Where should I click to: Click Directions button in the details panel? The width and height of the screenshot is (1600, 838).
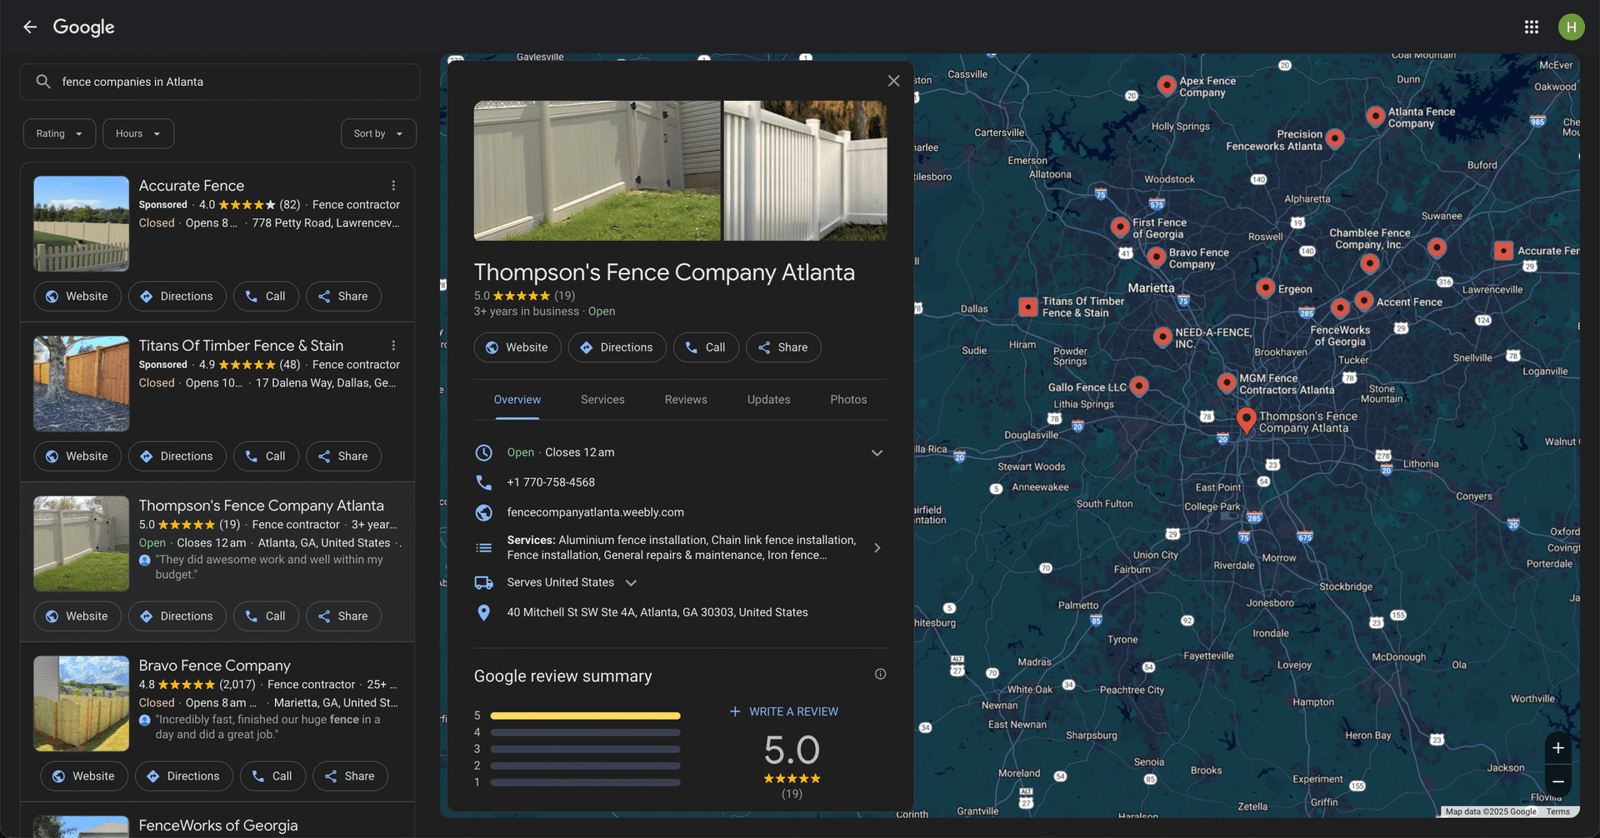617,347
